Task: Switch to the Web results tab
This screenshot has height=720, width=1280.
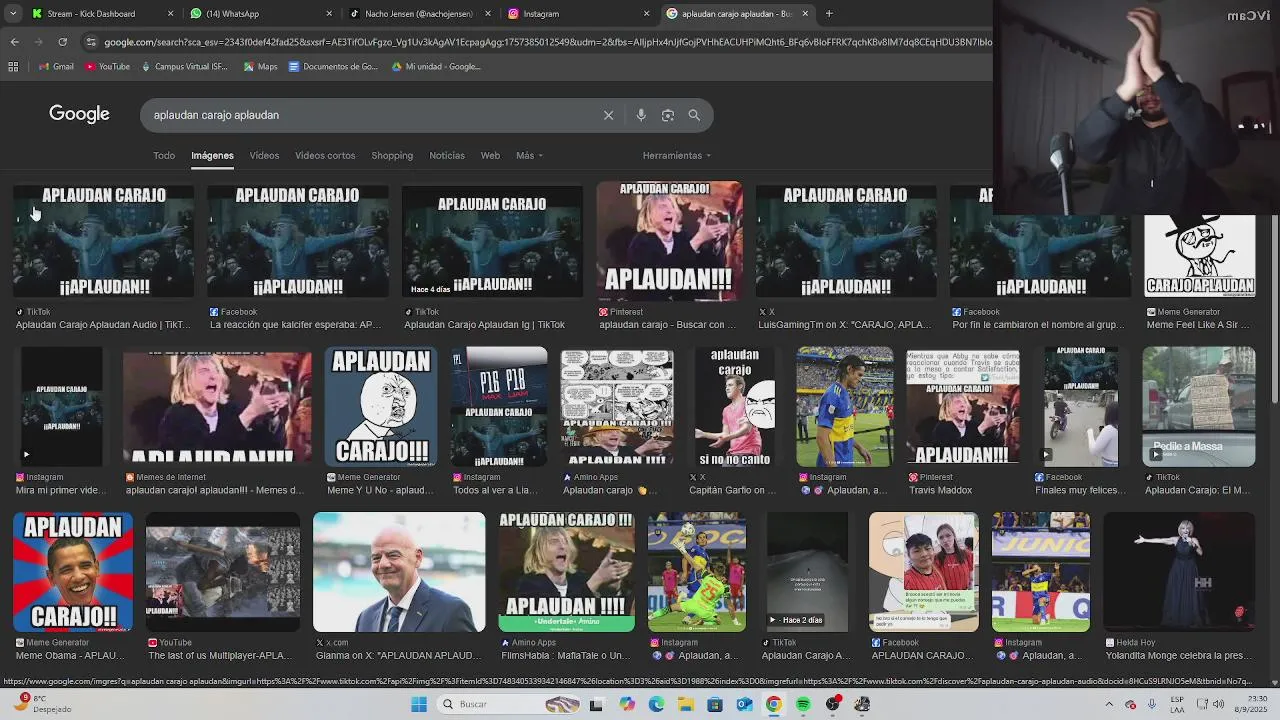Action: coord(490,155)
